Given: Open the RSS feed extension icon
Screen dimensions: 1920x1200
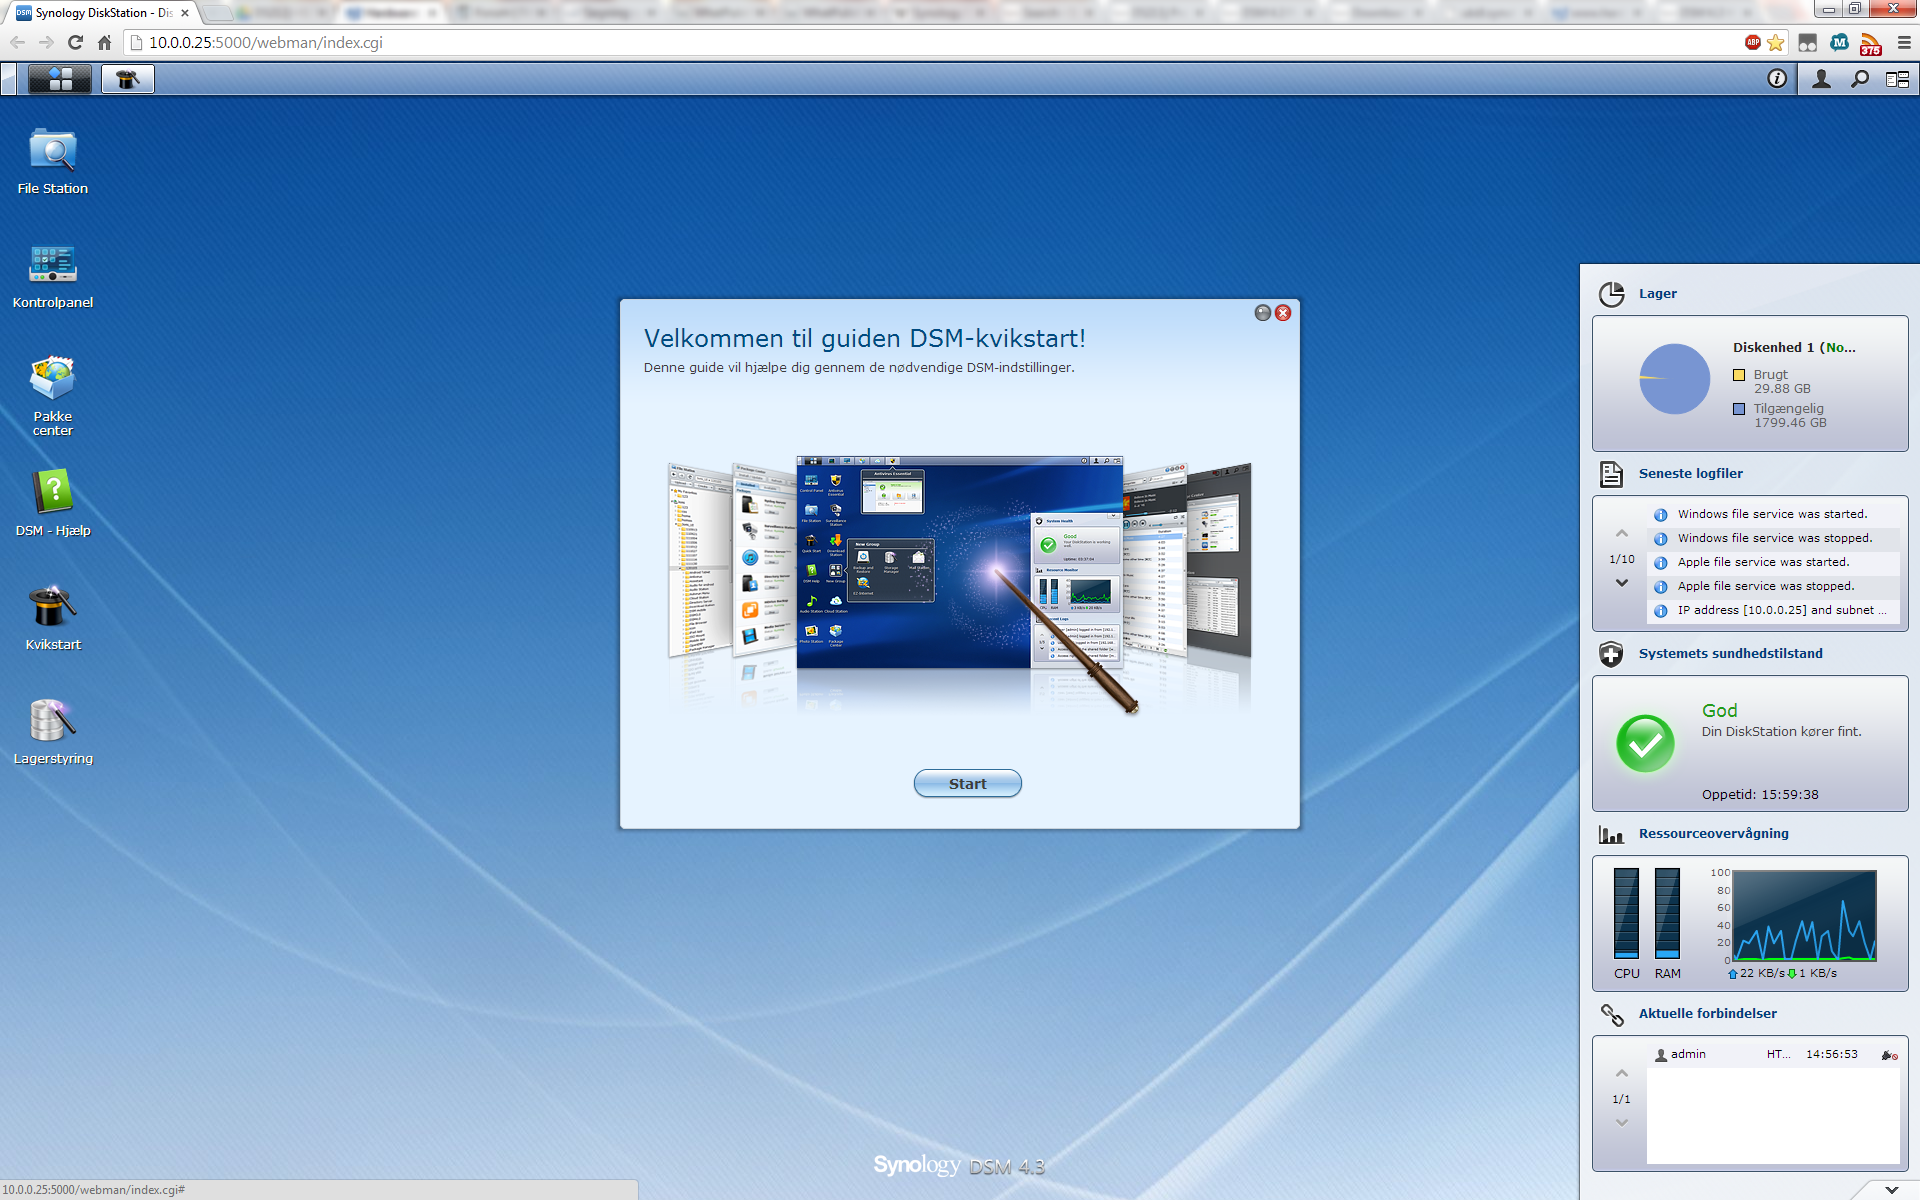Looking at the screenshot, I should point(1870,43).
